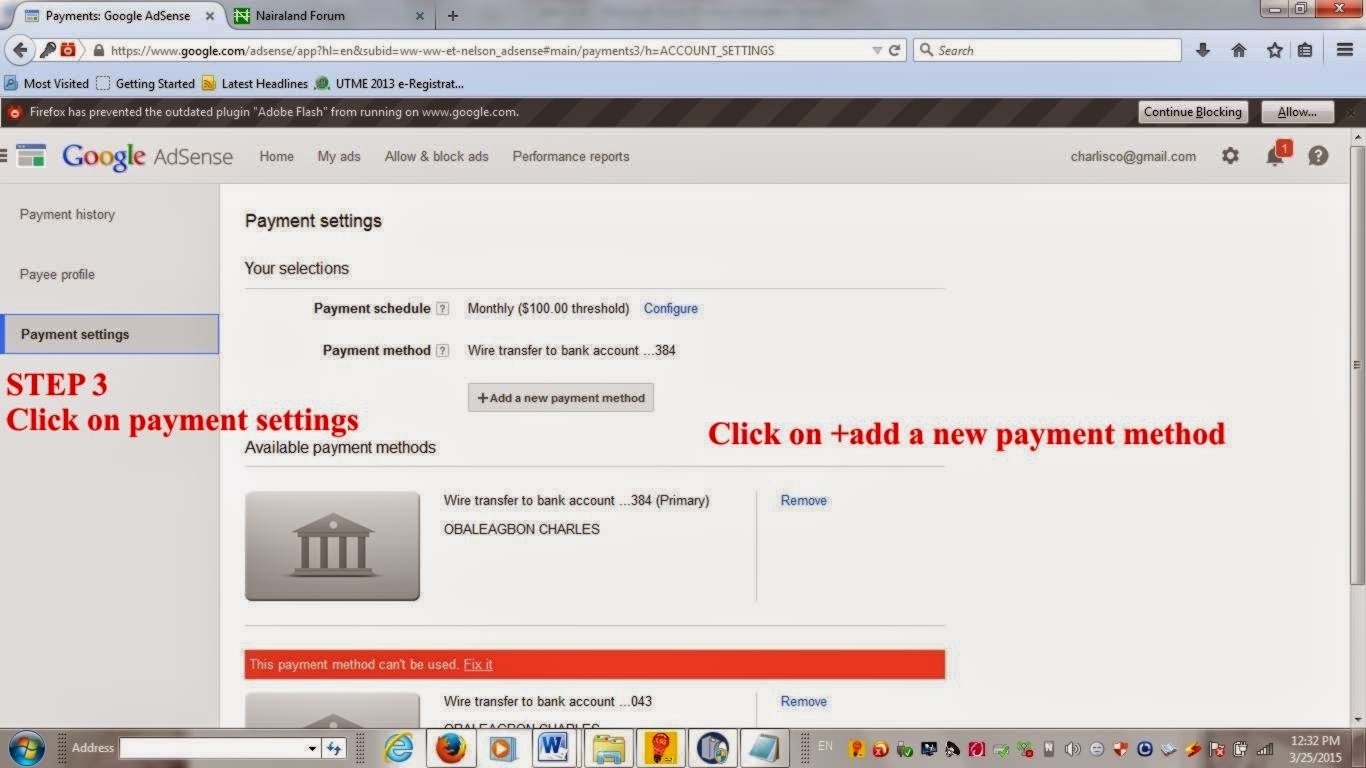The height and width of the screenshot is (768, 1366).
Task: Open help tooltip beside Payment schedule
Action: click(443, 309)
